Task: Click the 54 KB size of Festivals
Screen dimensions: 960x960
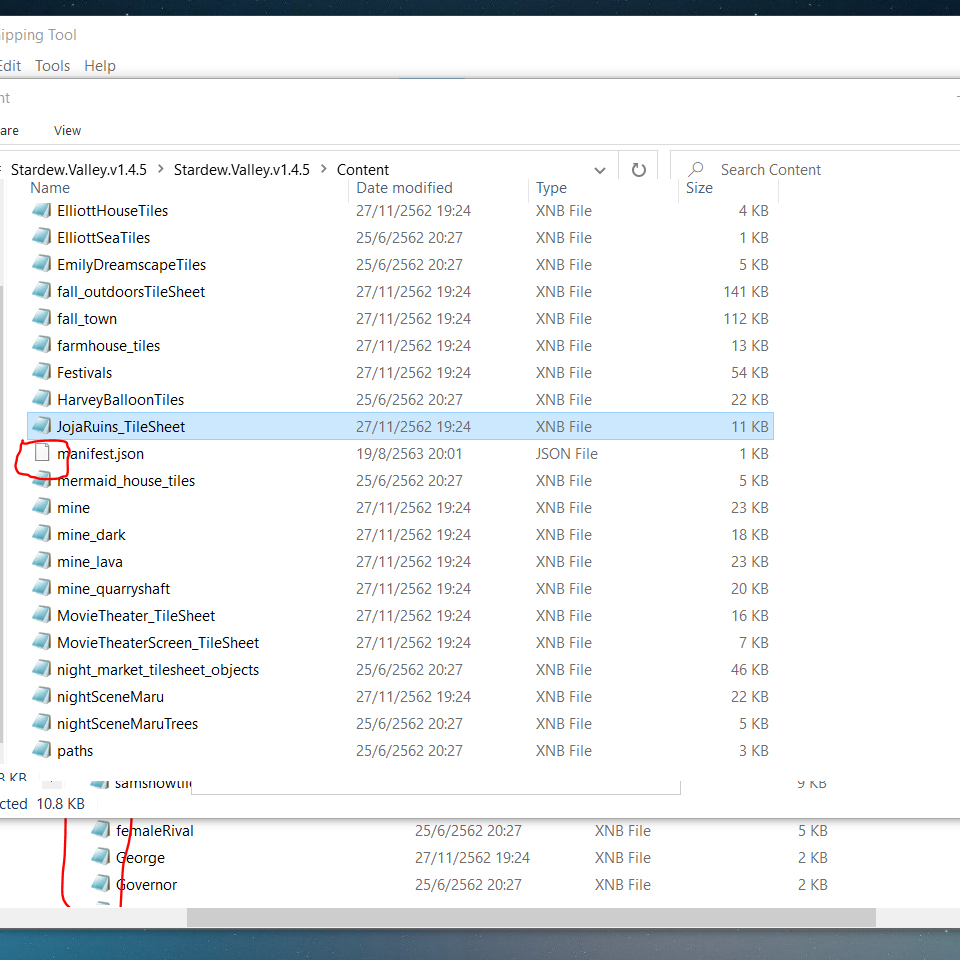Action: pos(749,372)
